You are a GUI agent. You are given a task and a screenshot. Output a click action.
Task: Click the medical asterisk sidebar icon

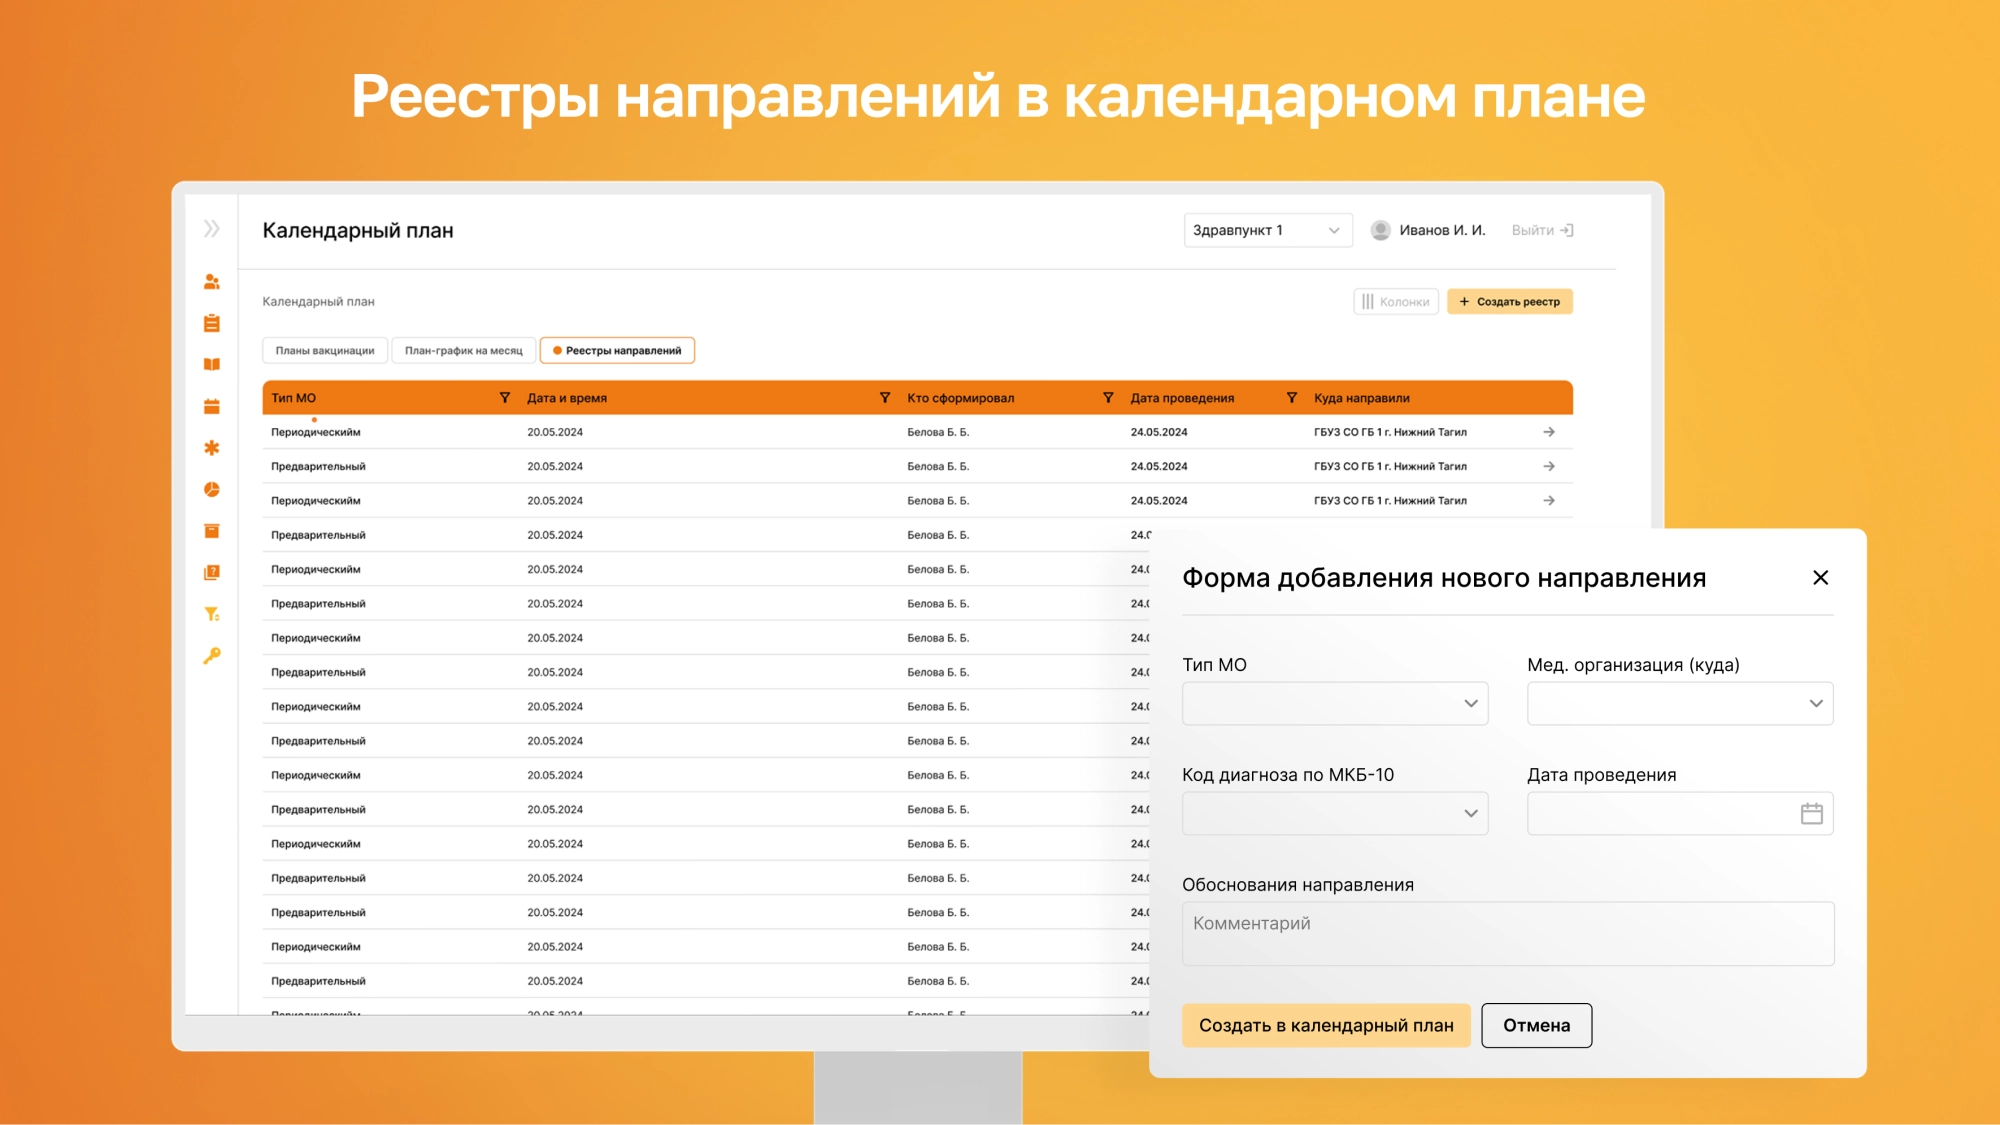pyautogui.click(x=211, y=448)
